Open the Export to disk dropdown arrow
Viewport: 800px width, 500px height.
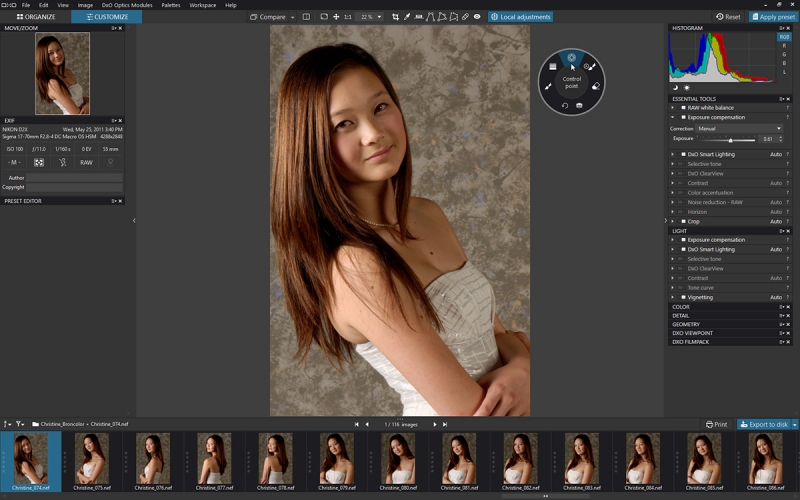pyautogui.click(x=794, y=424)
